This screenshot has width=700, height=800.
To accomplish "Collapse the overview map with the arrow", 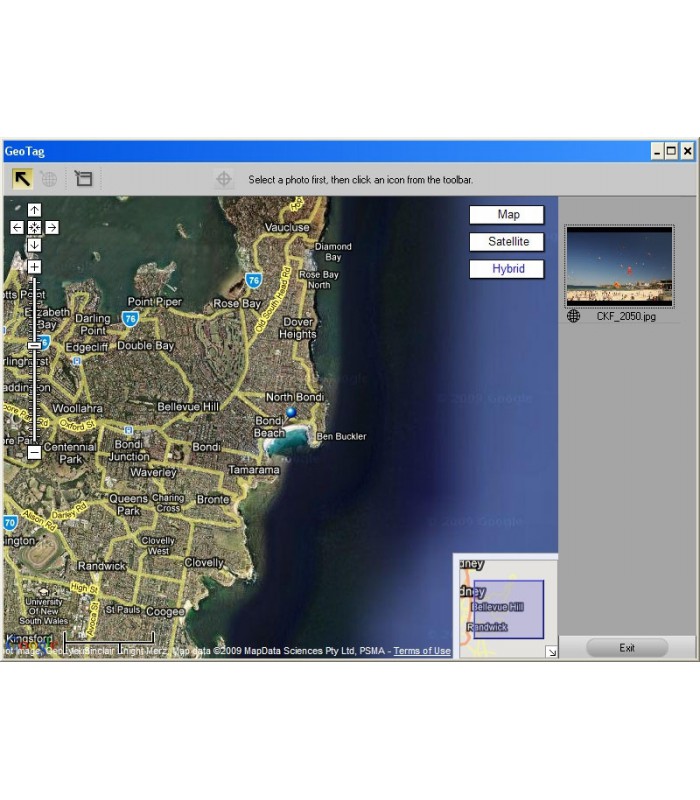I will (552, 652).
